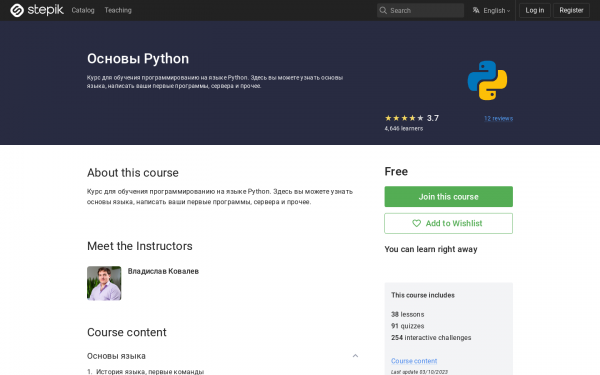Open the Course content sidebar link

click(x=414, y=361)
